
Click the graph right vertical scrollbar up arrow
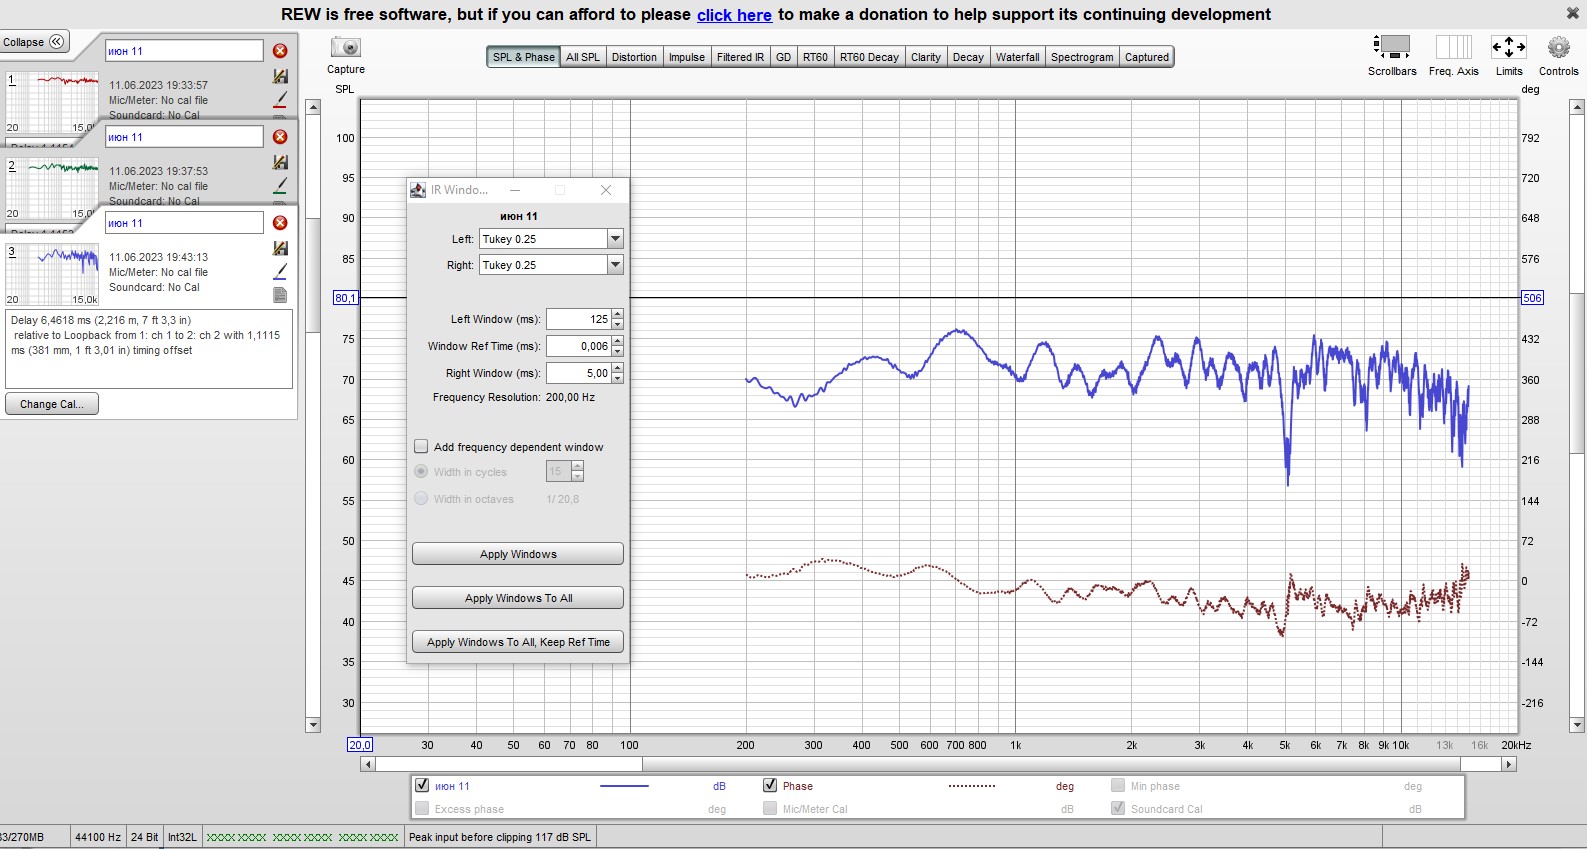[x=1578, y=106]
